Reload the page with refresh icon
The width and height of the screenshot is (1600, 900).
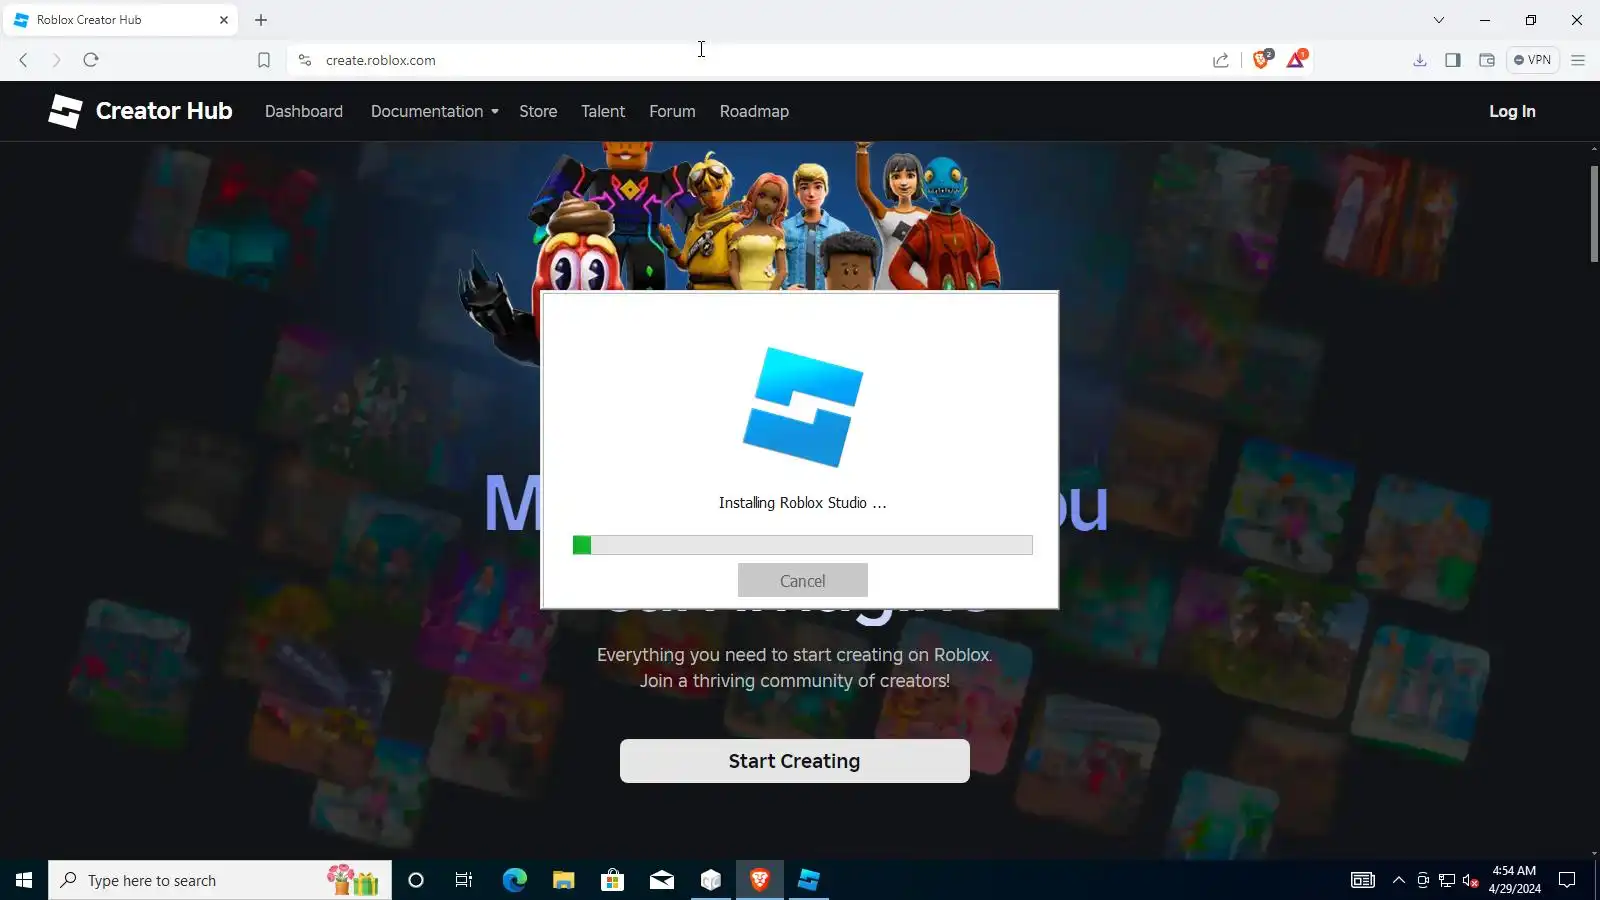(91, 60)
